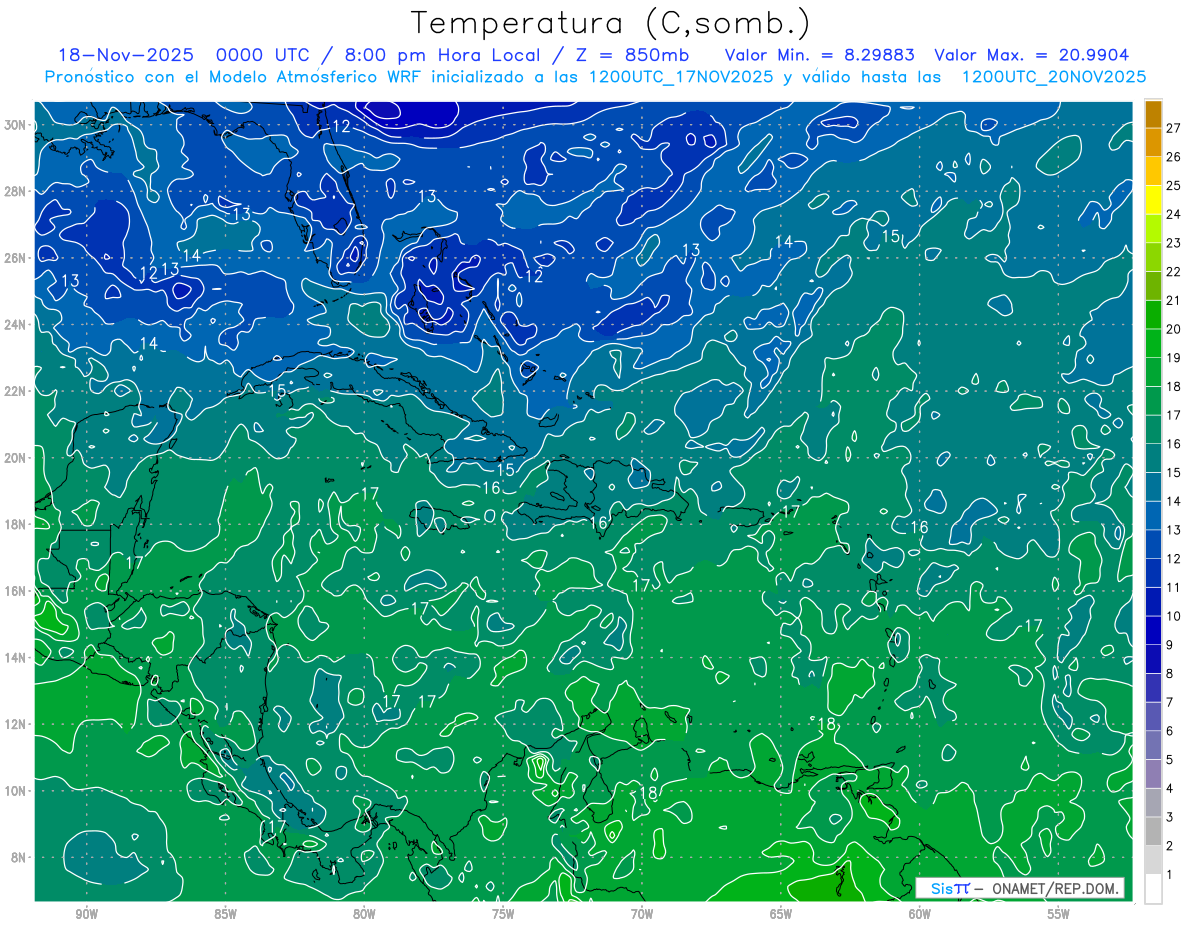Click the colorbar scale label 11
The height and width of the screenshot is (927, 1200).
[1174, 588]
